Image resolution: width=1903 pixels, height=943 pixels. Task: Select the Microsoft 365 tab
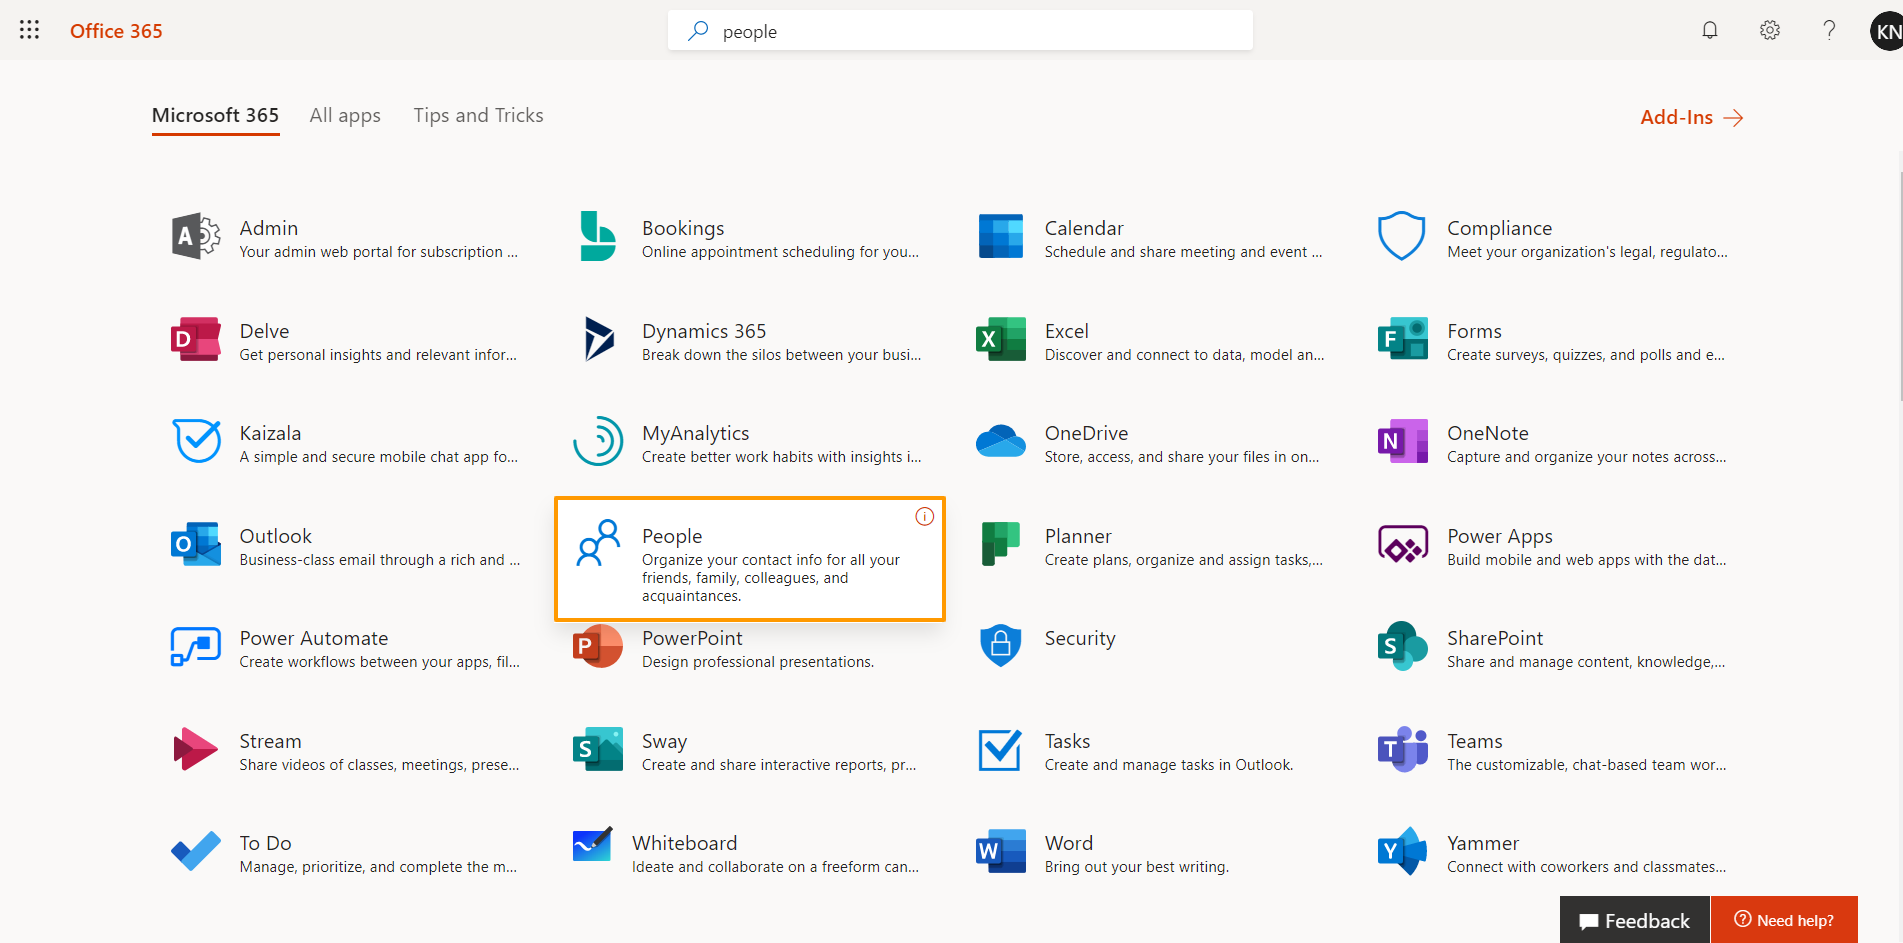pyautogui.click(x=215, y=116)
